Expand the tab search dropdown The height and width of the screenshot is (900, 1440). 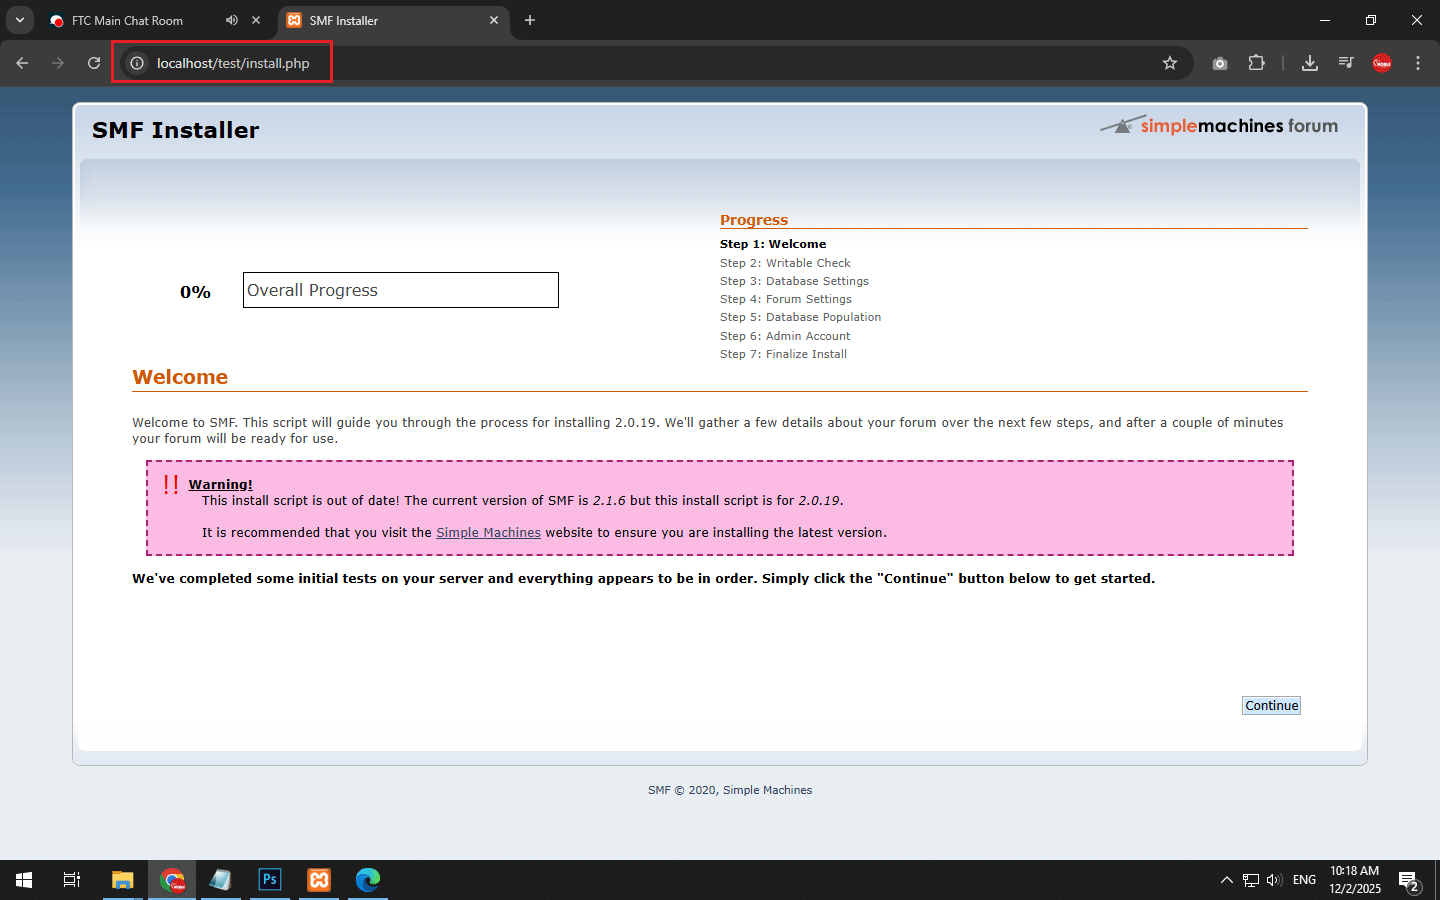[x=19, y=20]
